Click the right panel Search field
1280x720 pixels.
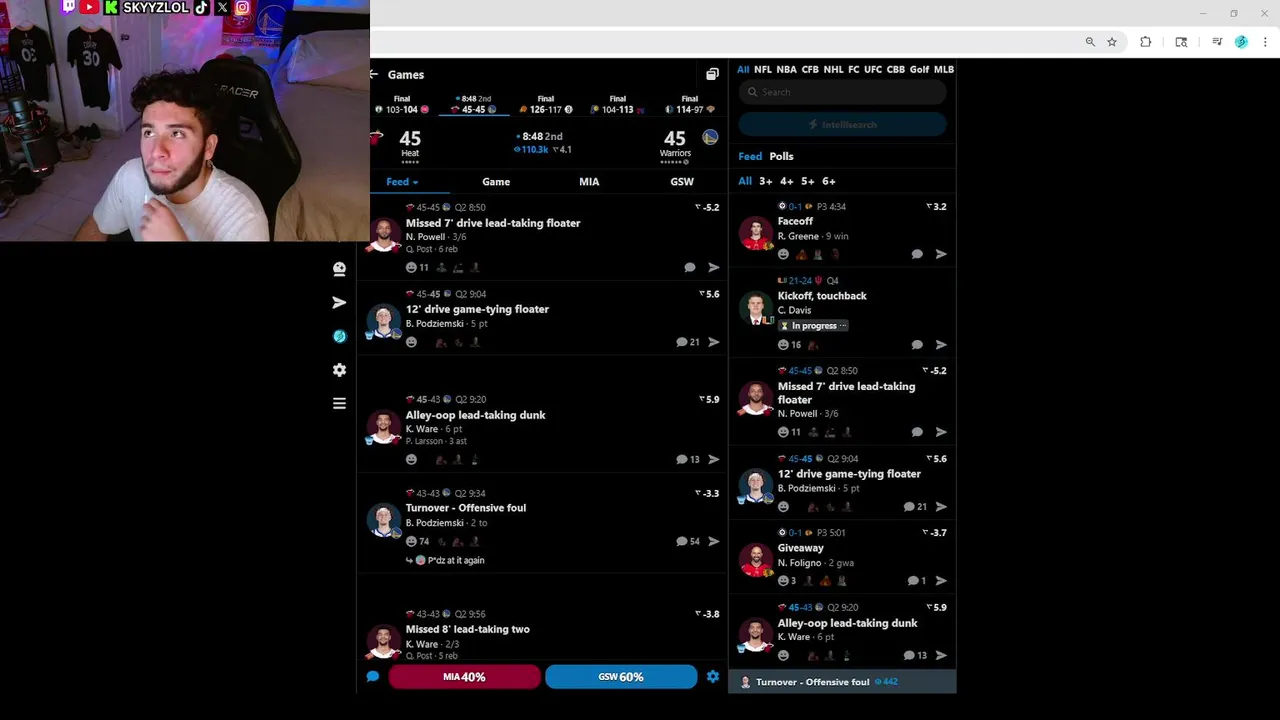(x=842, y=92)
